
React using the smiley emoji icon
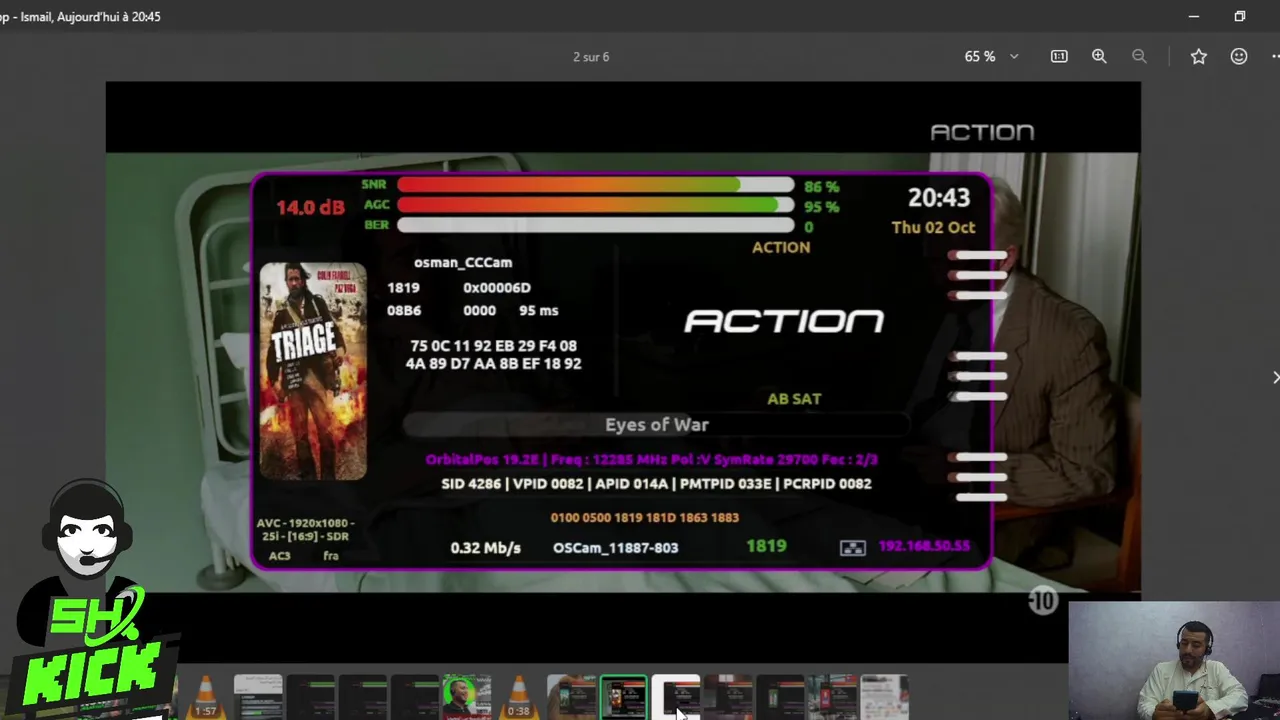tap(1239, 57)
